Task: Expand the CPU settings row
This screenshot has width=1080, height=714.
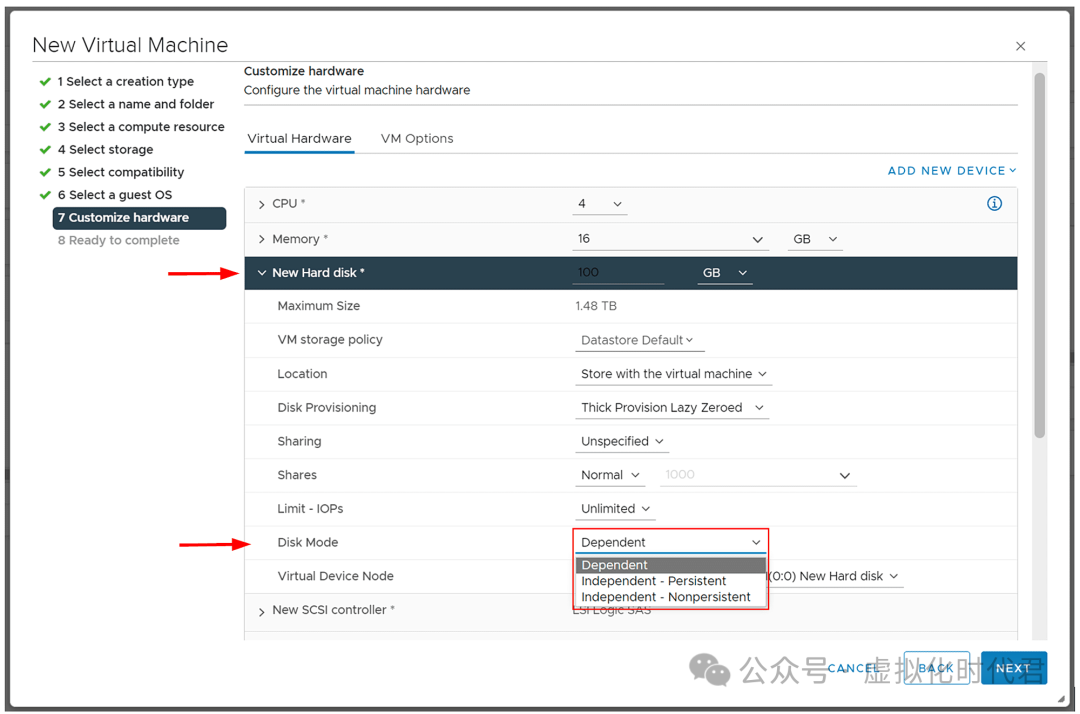Action: (262, 204)
